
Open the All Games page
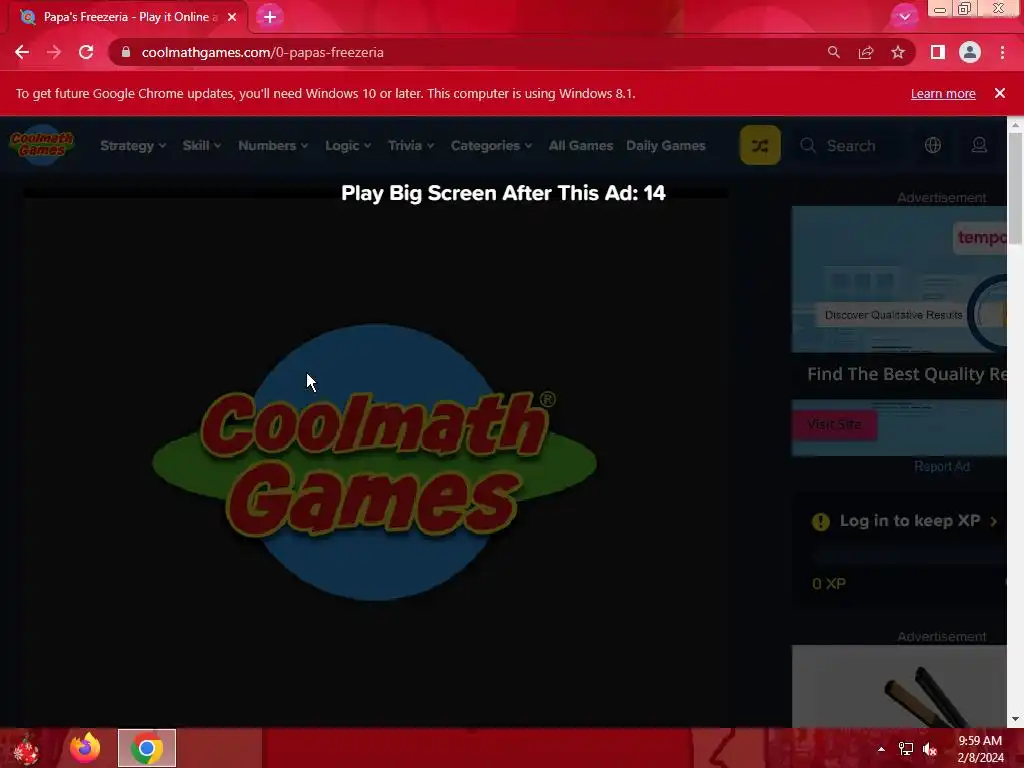(581, 146)
